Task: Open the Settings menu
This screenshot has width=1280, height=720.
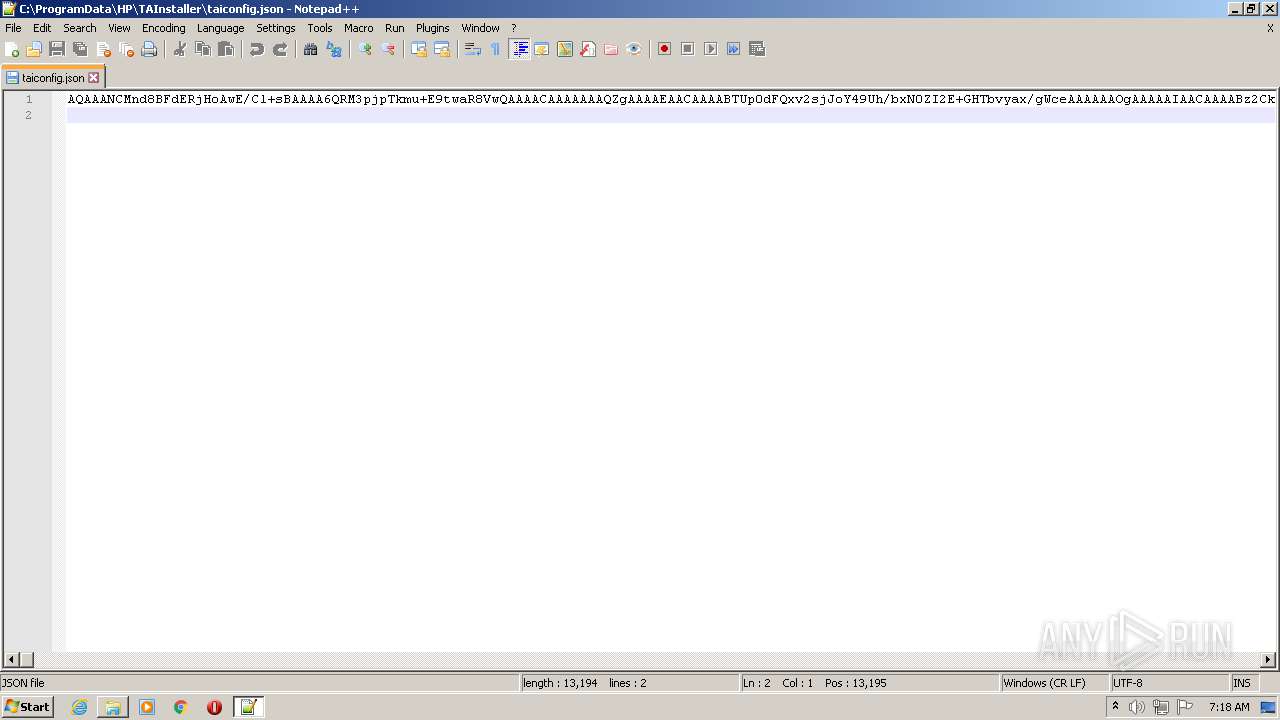Action: [276, 28]
